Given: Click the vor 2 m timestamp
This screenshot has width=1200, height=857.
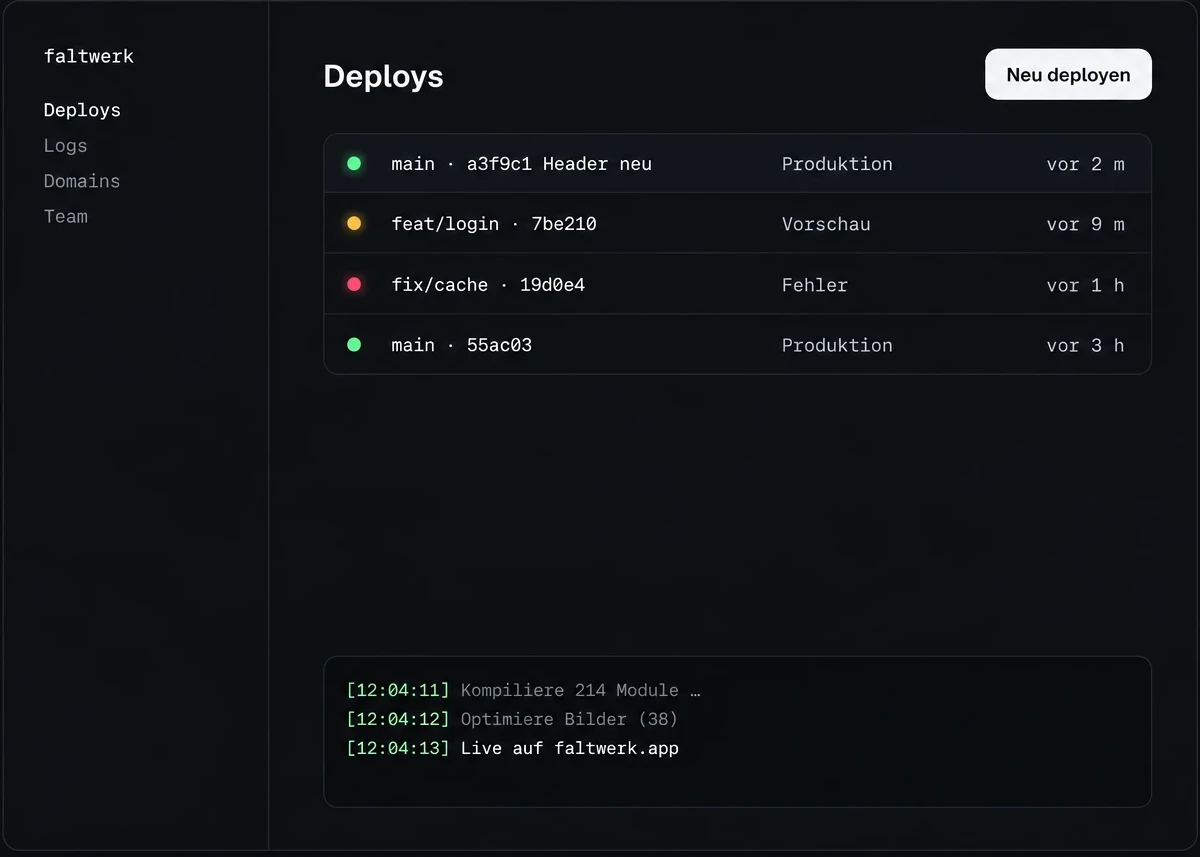Looking at the screenshot, I should (x=1085, y=164).
